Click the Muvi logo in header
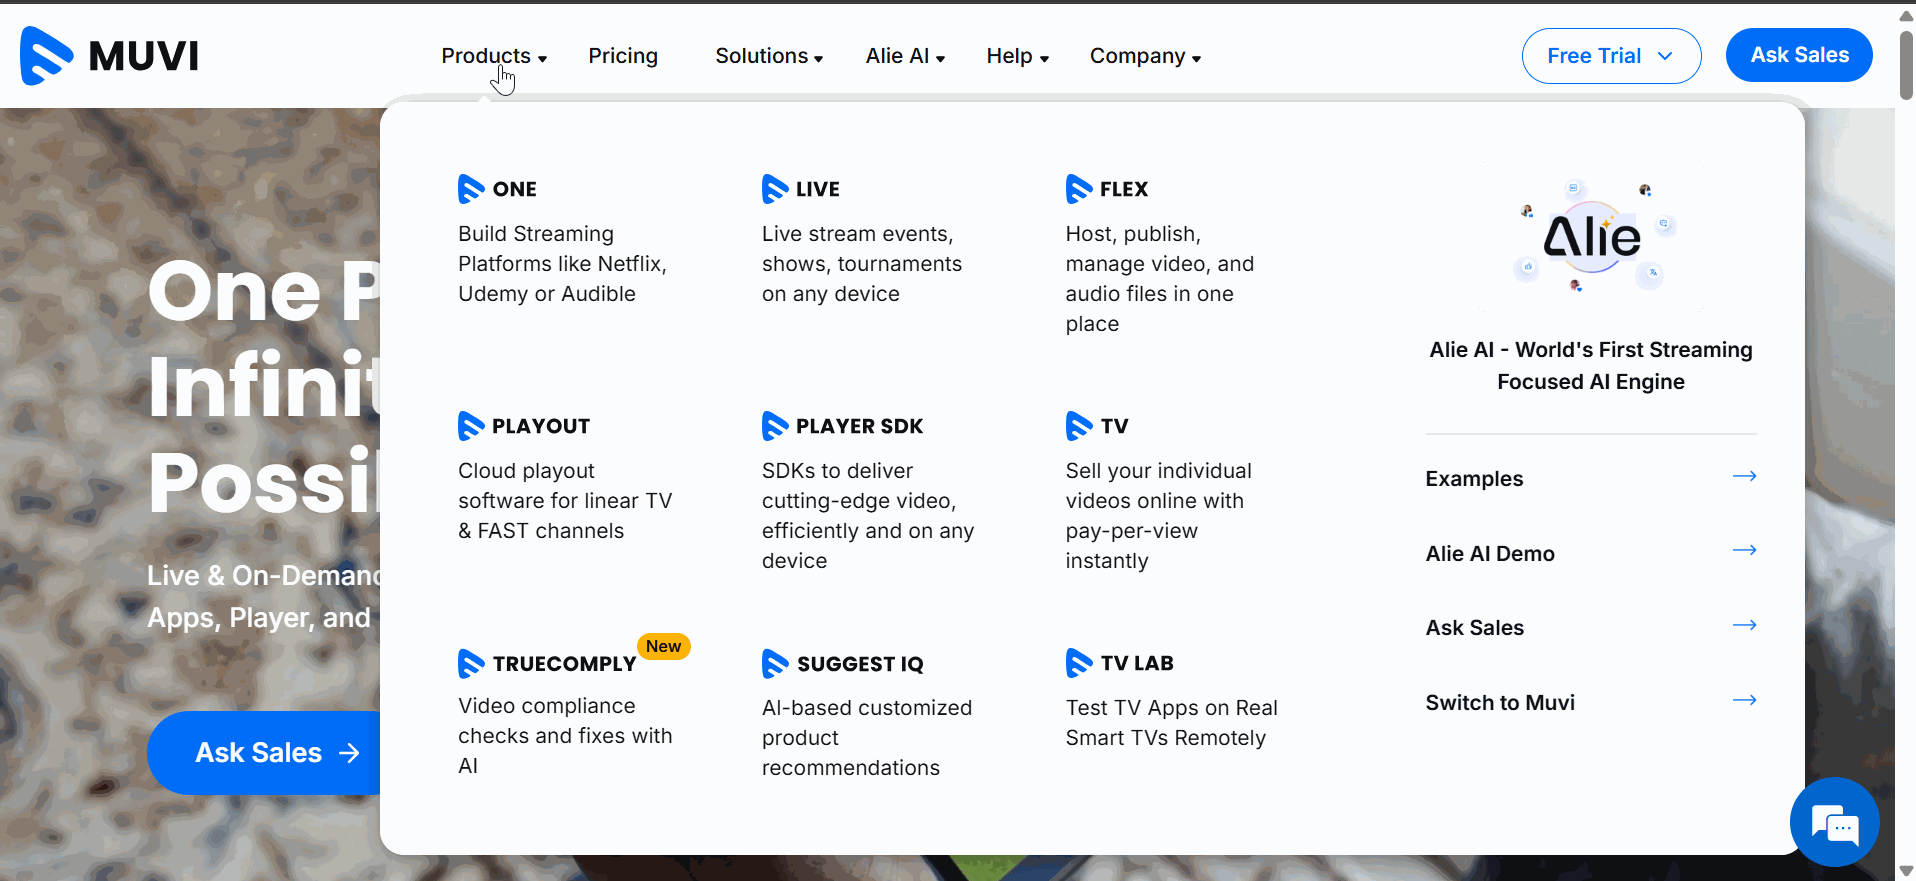This screenshot has width=1916, height=881. [x=110, y=56]
